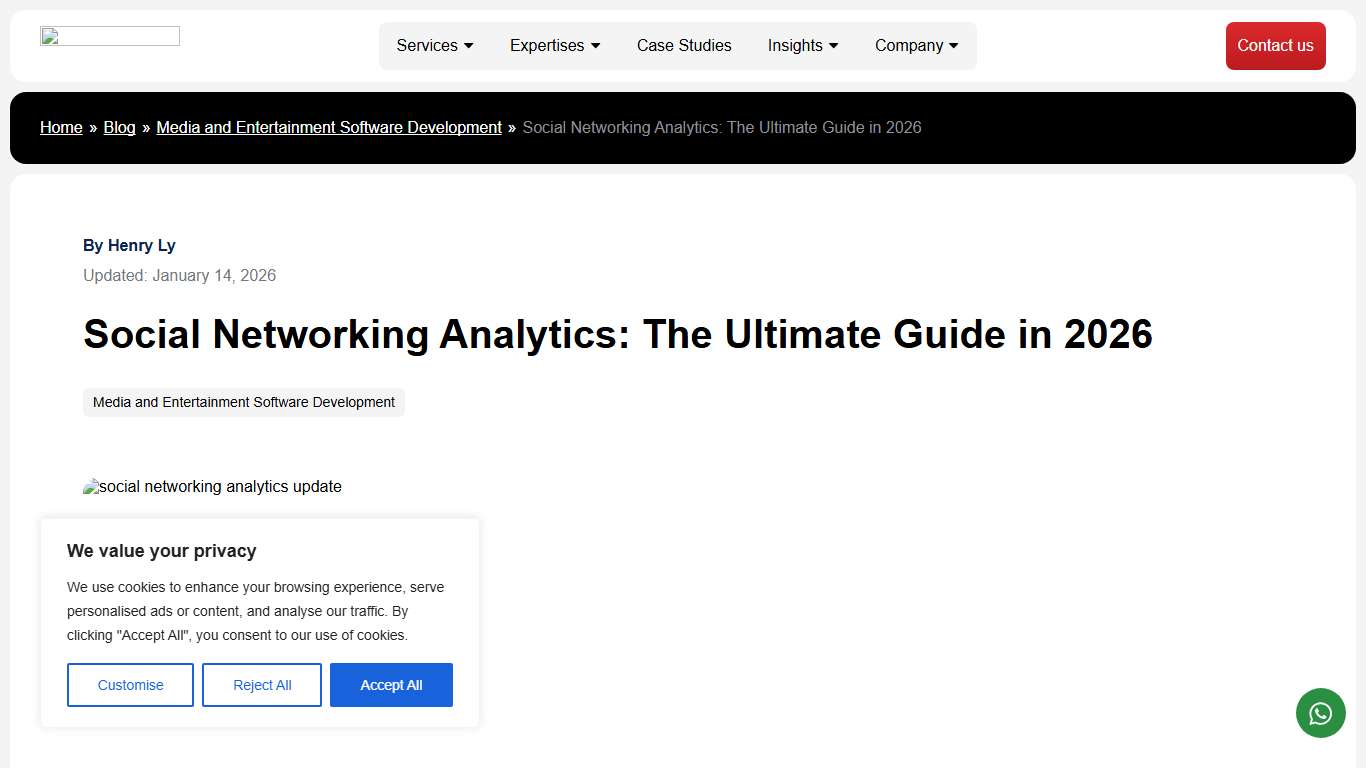1366x768 pixels.
Task: Visit Media and Entertainment Software Development breadcrumb
Action: coord(329,127)
